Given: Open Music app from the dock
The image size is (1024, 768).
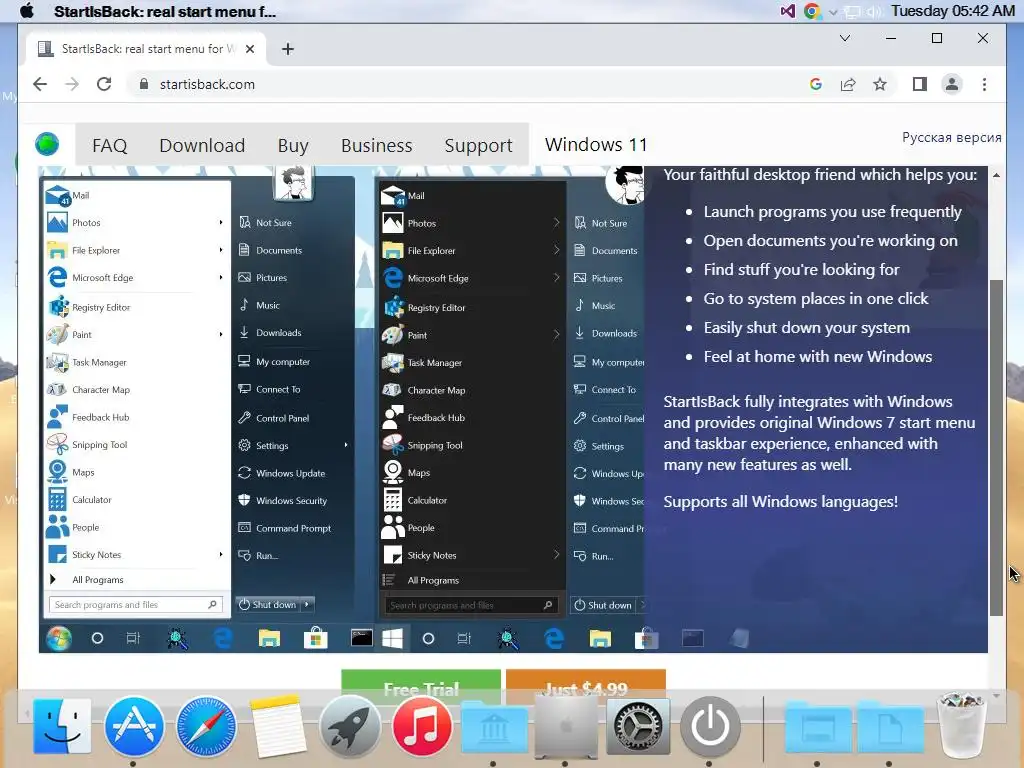Looking at the screenshot, I should pyautogui.click(x=422, y=726).
